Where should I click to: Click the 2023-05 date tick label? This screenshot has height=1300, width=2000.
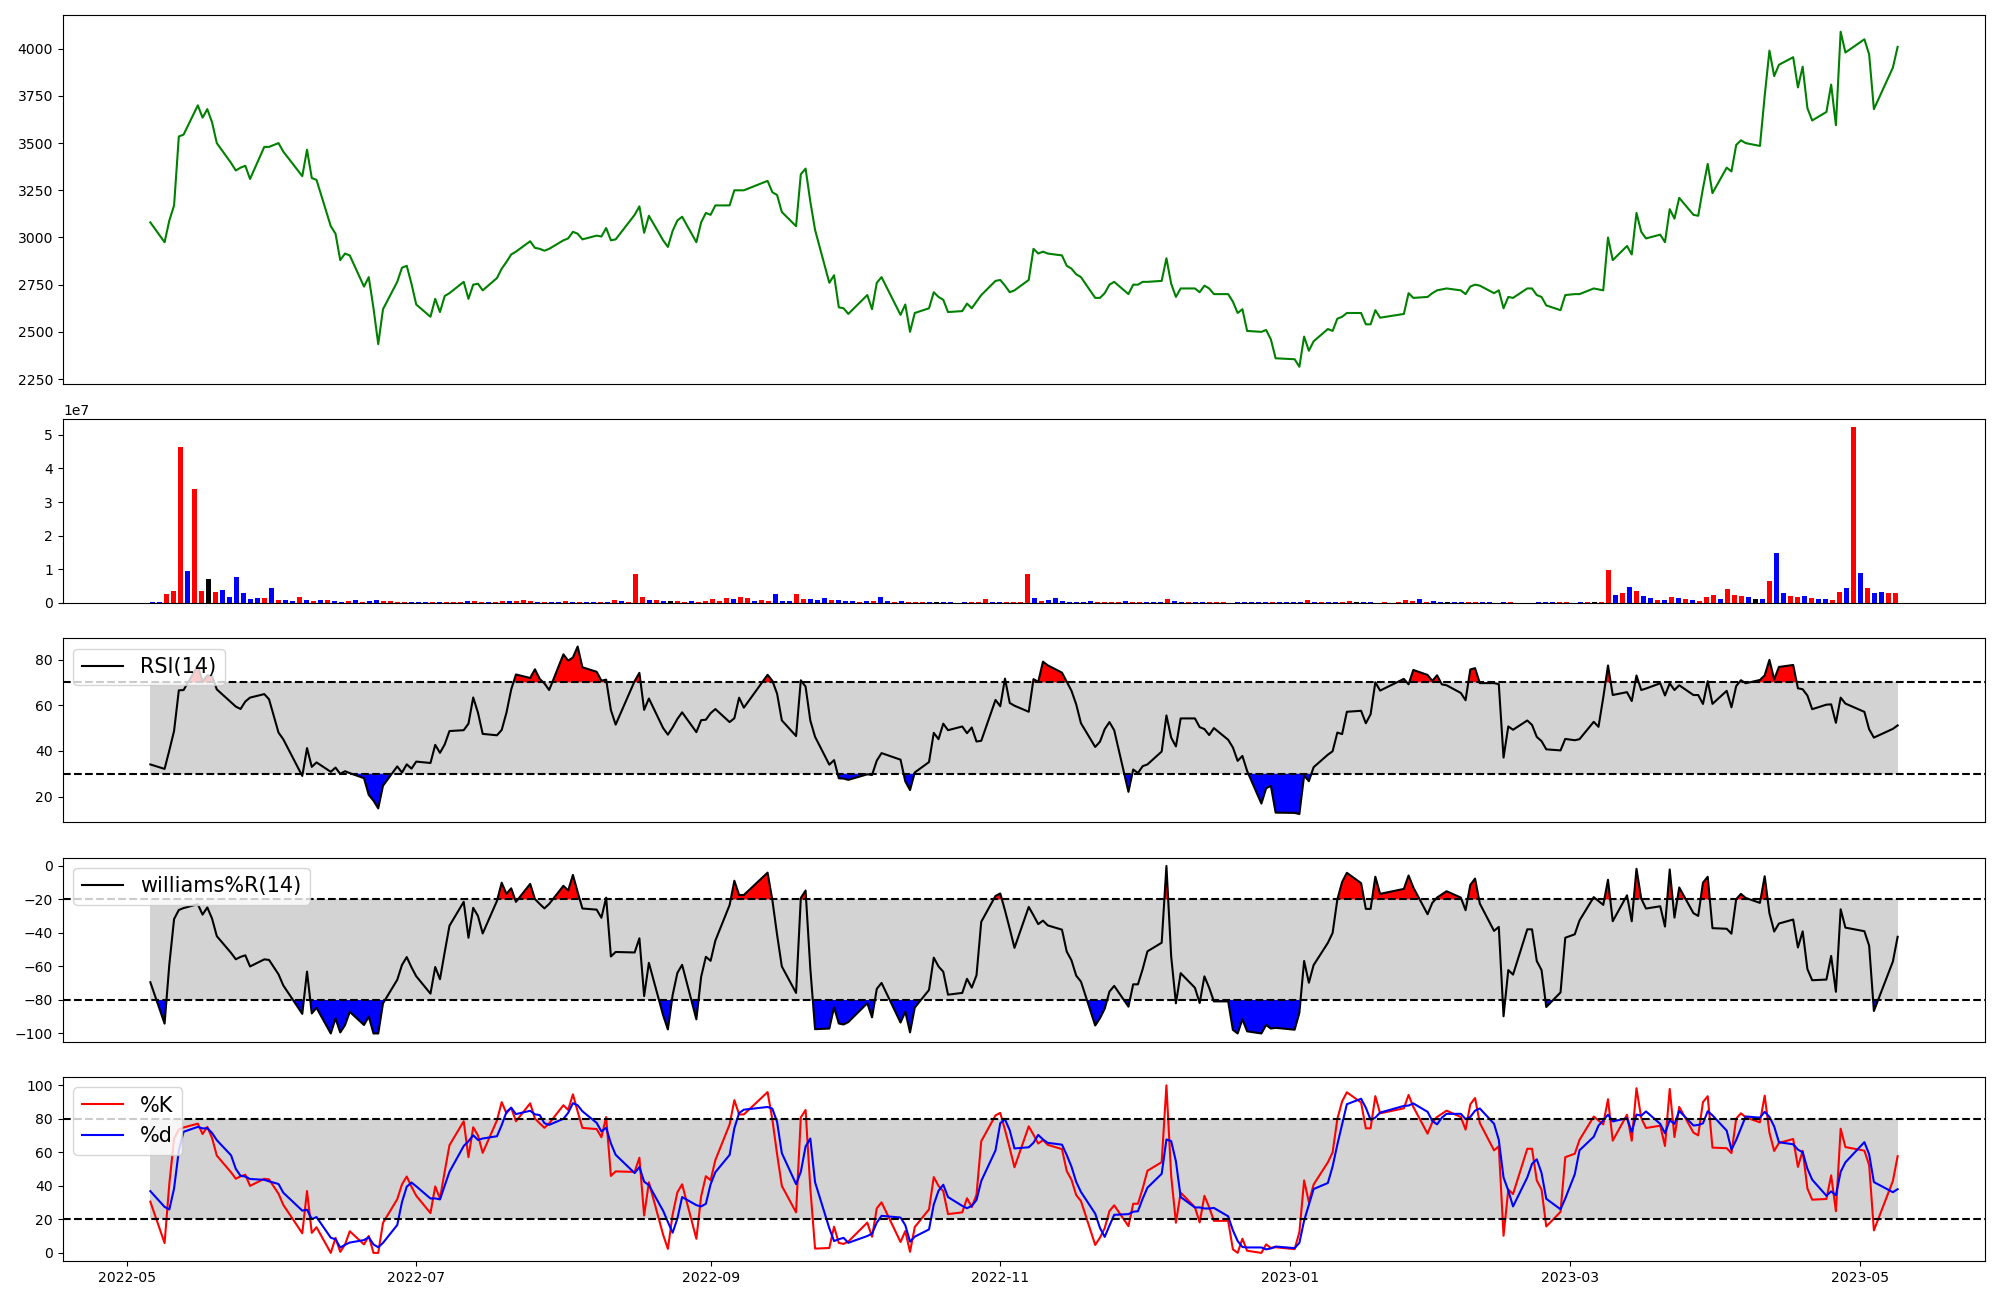pos(1860,1277)
